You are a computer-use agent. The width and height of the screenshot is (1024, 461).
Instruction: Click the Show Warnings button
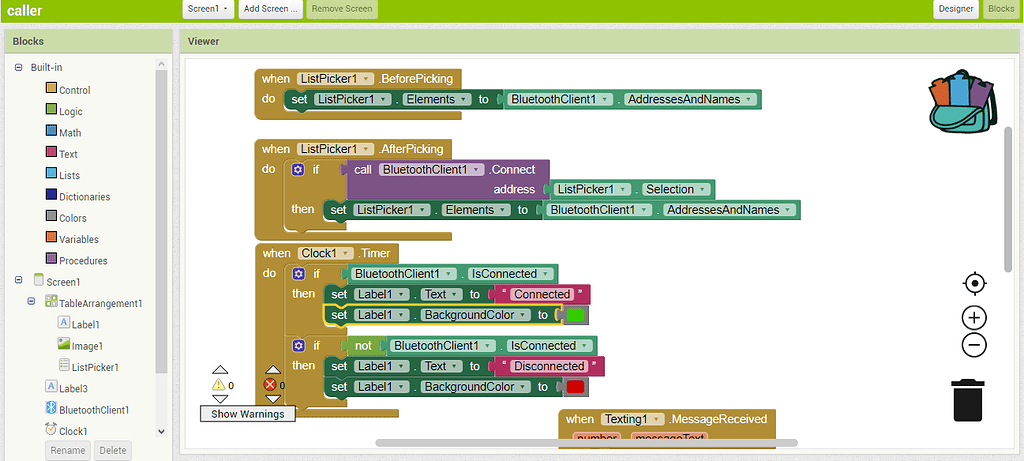coord(247,414)
